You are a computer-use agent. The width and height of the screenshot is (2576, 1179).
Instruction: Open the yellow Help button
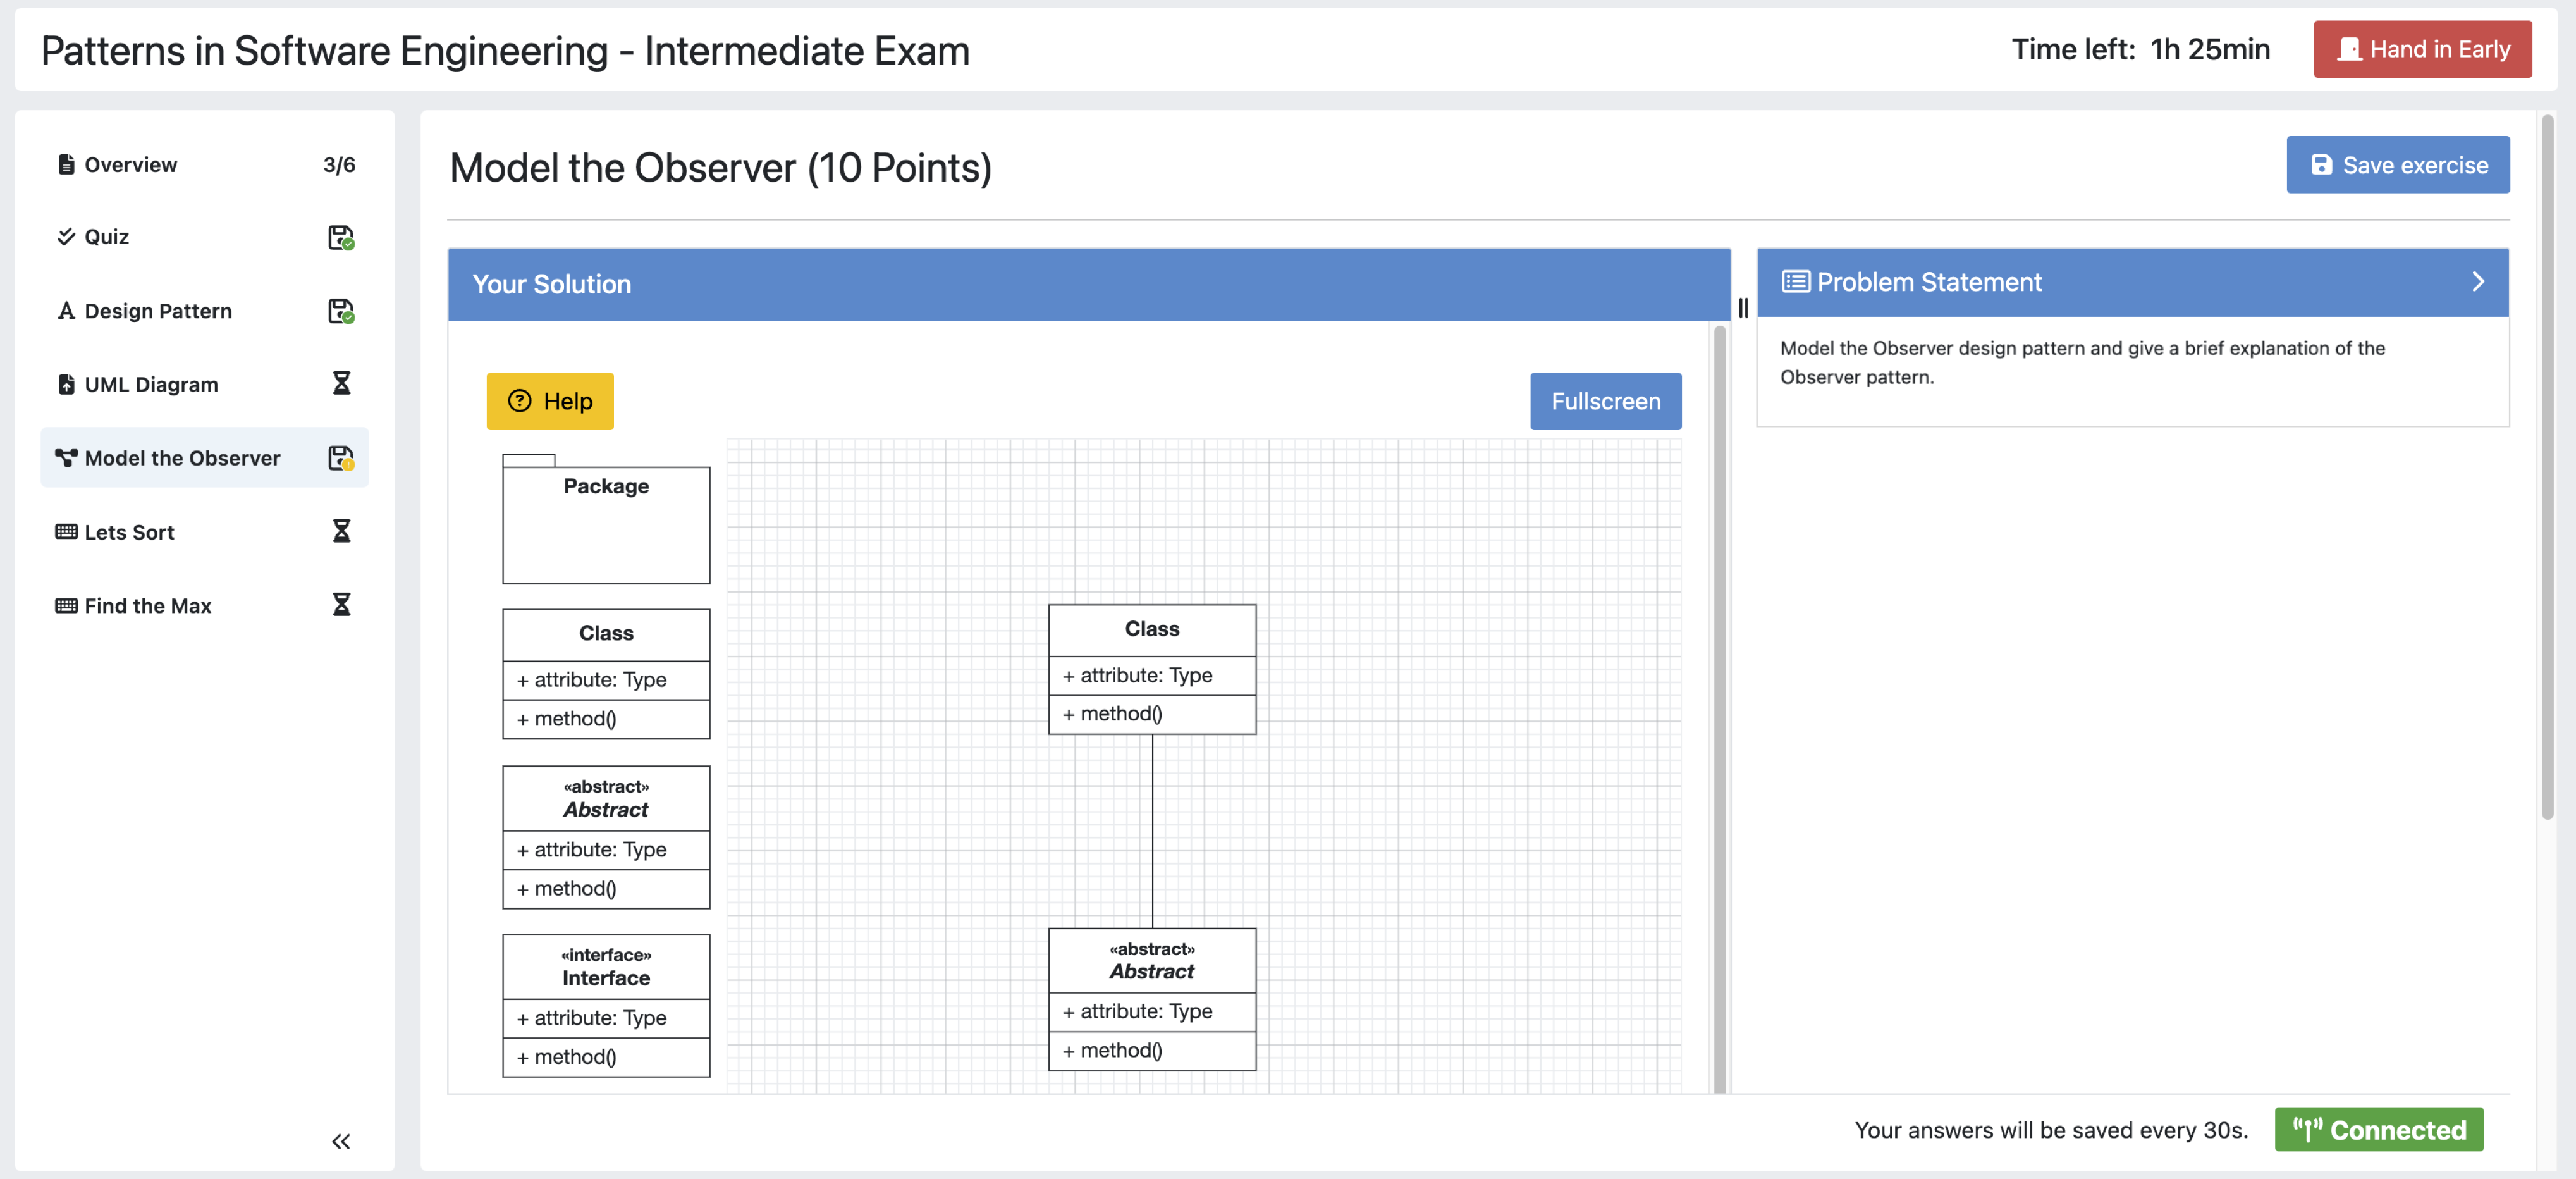550,401
